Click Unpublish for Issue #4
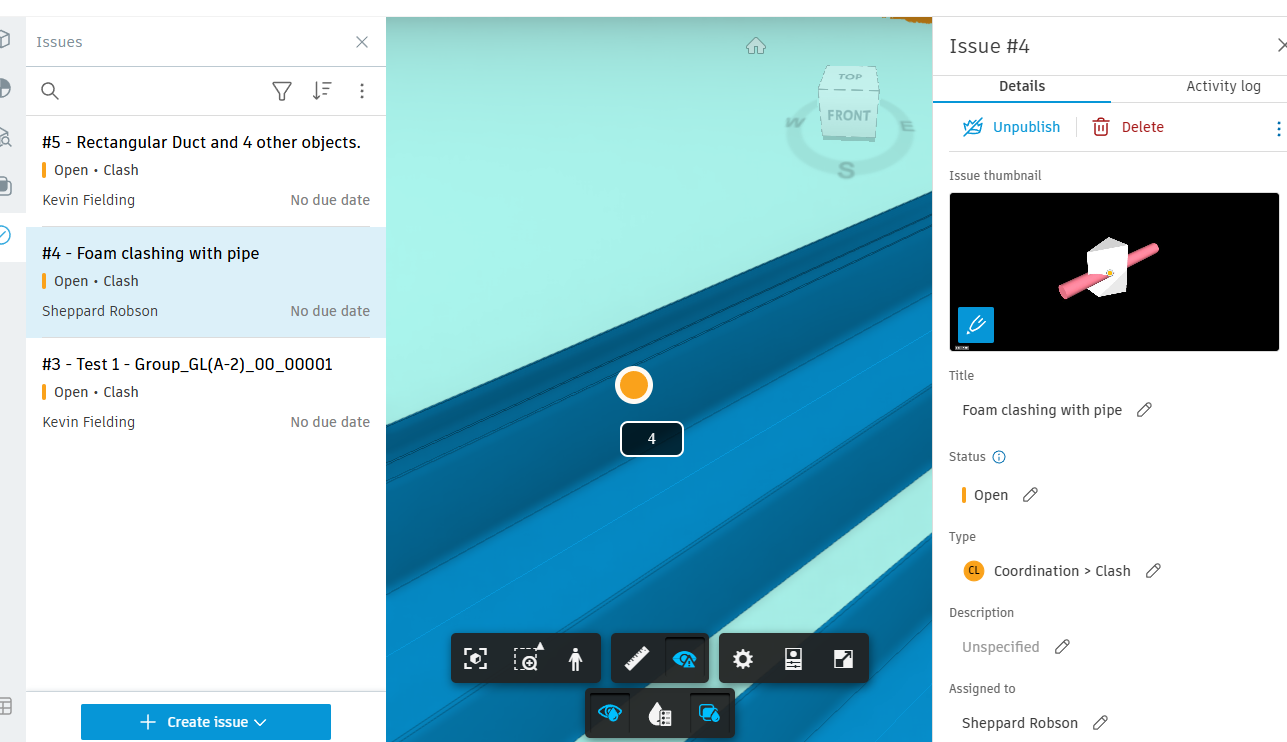1287x742 pixels. coord(1011,127)
